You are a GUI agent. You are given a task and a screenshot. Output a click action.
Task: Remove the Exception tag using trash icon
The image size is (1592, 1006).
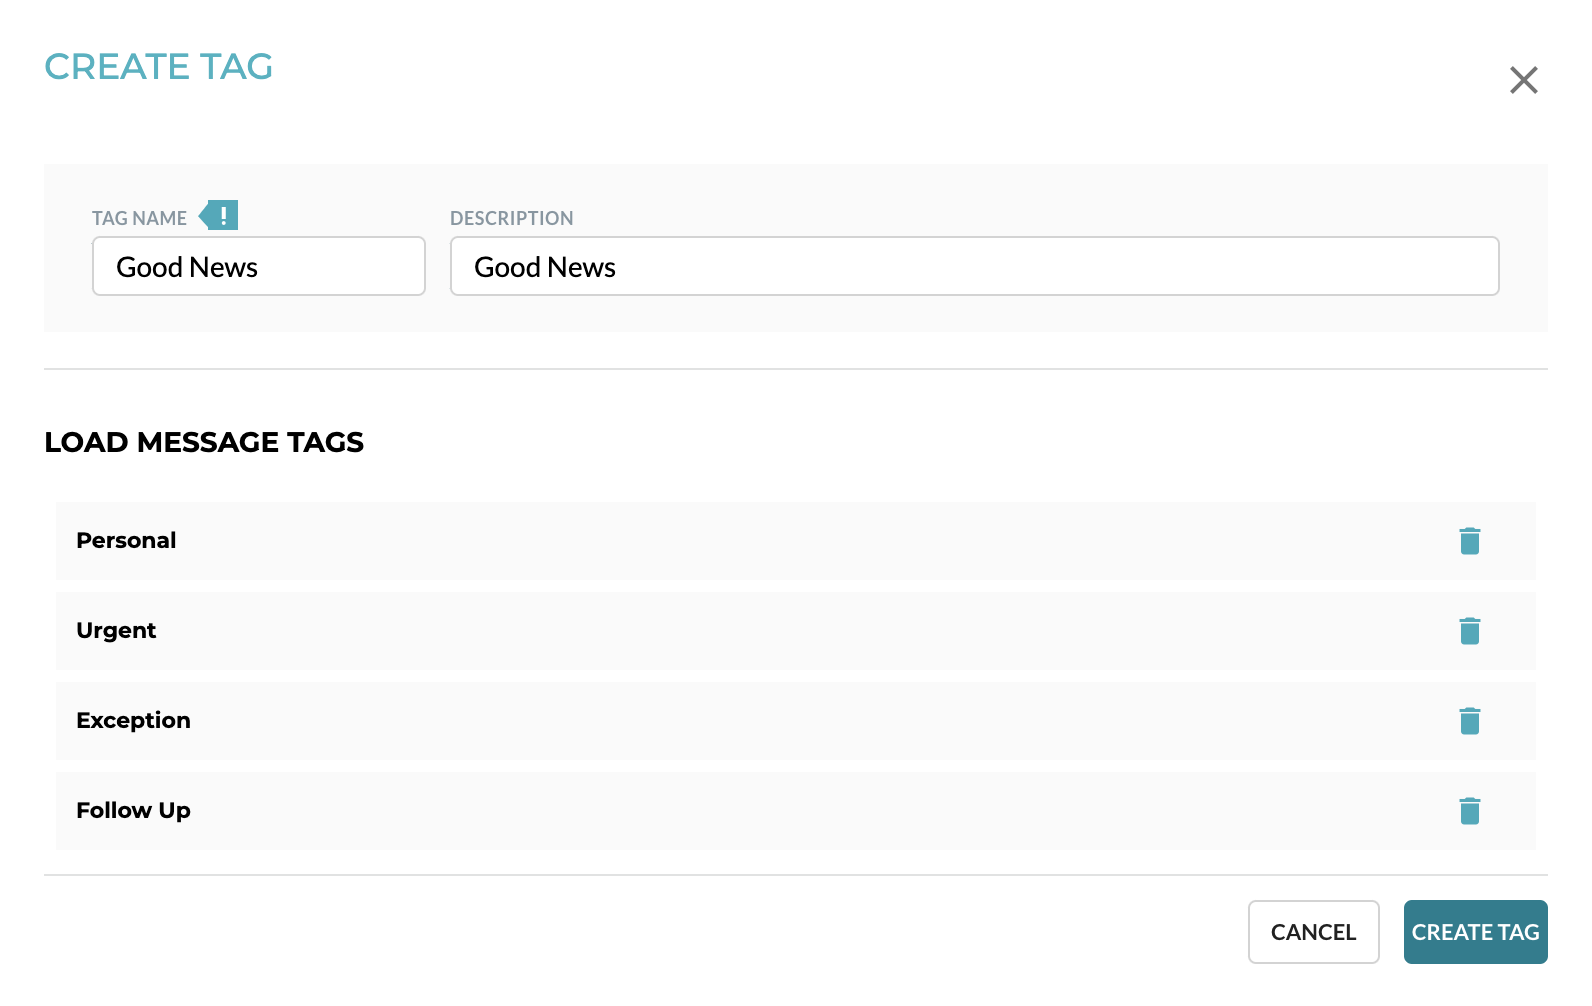click(1469, 721)
